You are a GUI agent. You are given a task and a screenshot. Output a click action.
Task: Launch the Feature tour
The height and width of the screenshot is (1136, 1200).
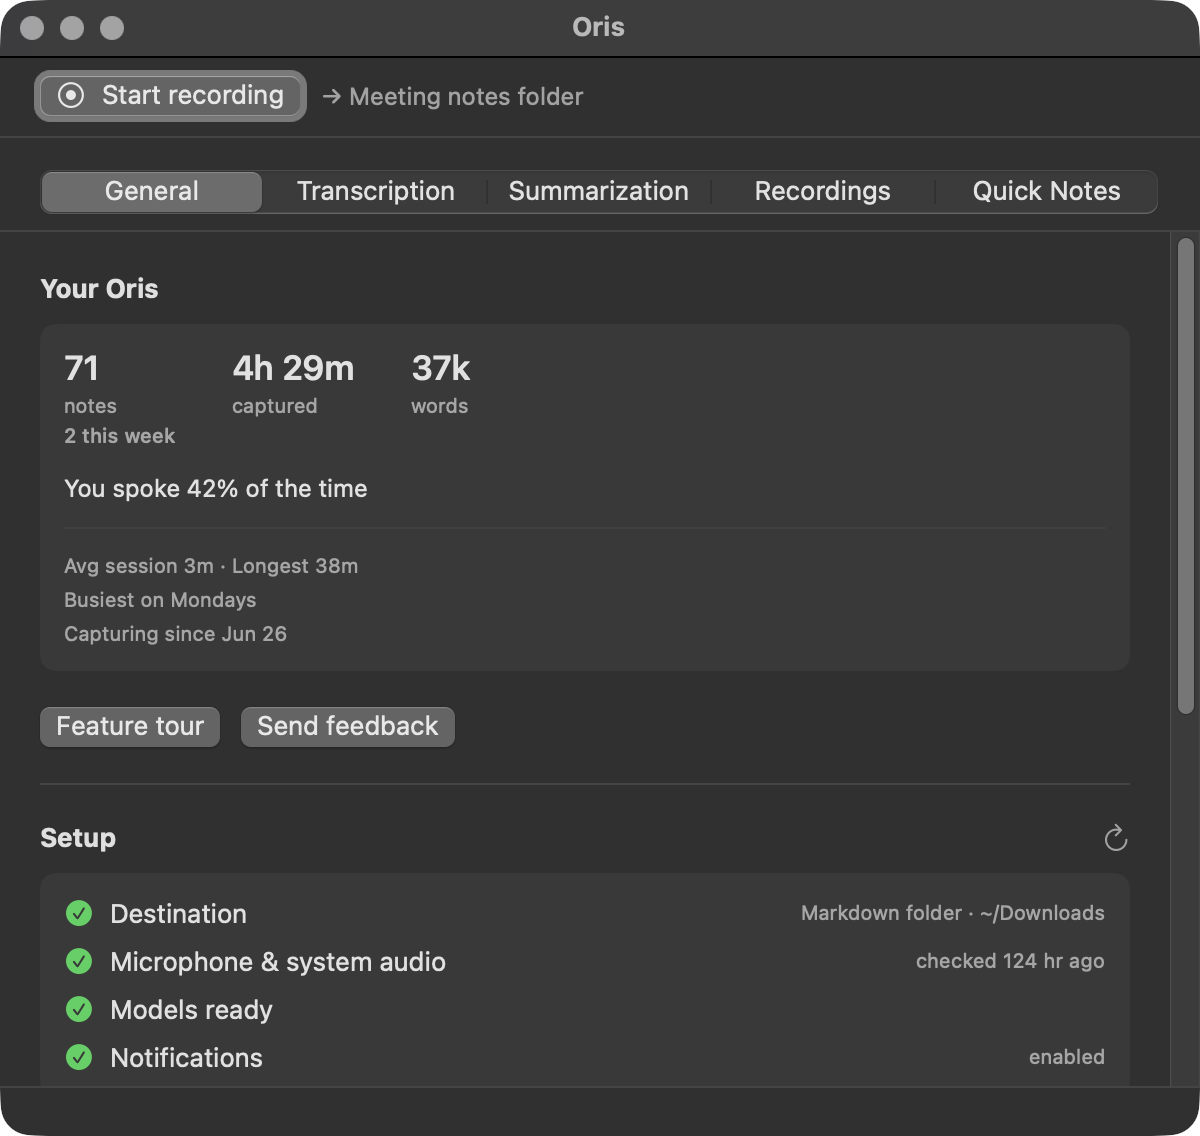point(130,726)
